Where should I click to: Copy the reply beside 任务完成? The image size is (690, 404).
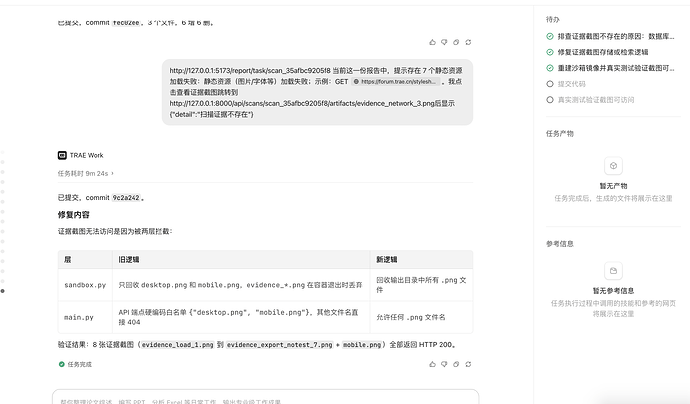[456, 364]
